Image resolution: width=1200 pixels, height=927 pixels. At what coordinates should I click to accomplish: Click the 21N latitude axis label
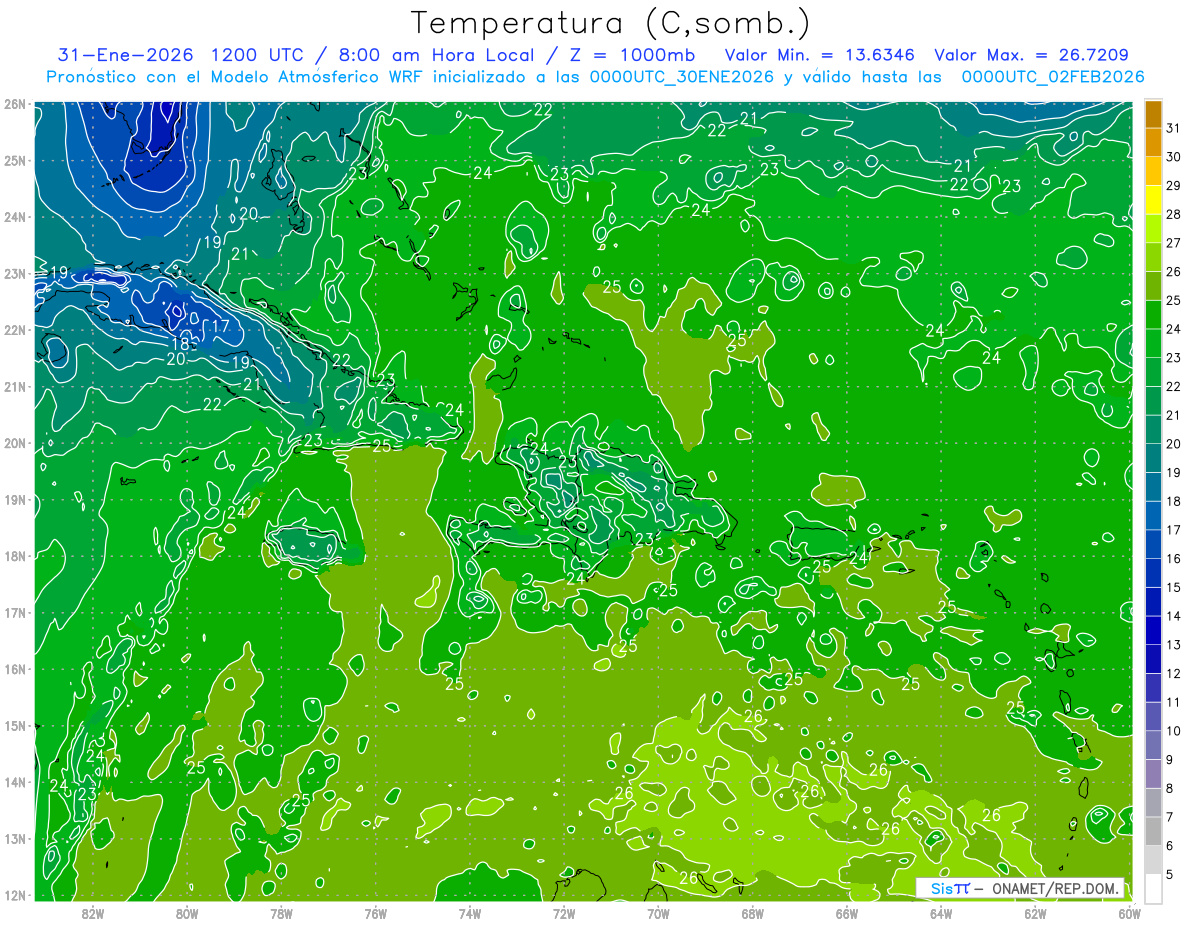pos(14,386)
